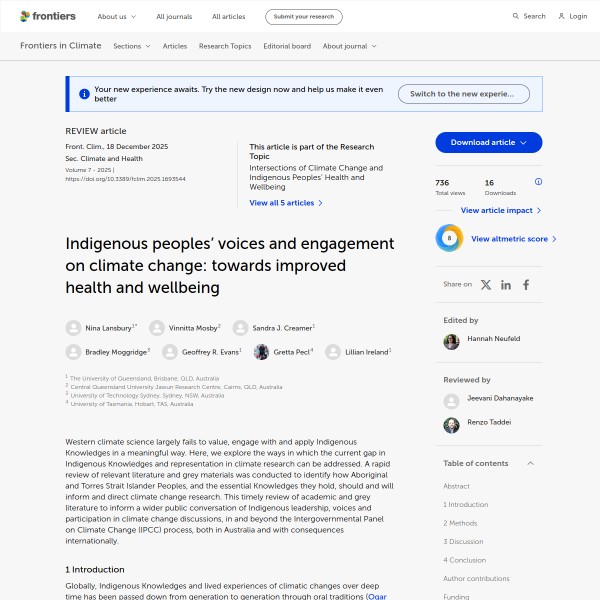The width and height of the screenshot is (600, 600).
Task: Click View article impact link
Action: 500,211
